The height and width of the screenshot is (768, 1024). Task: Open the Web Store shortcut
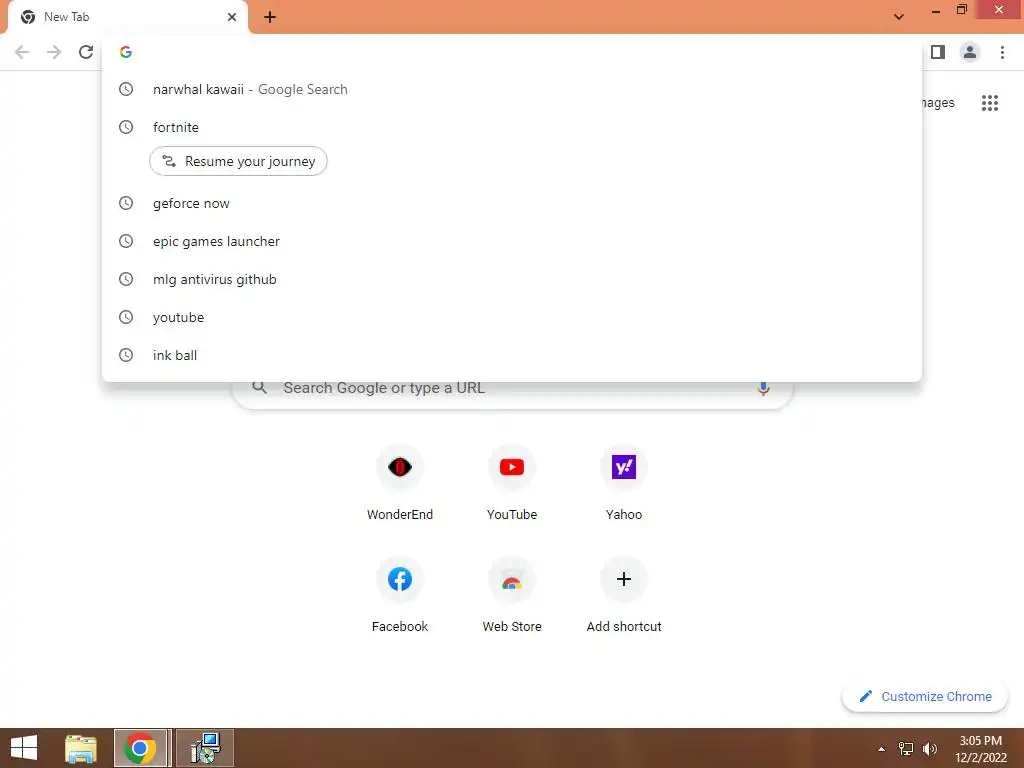click(512, 595)
